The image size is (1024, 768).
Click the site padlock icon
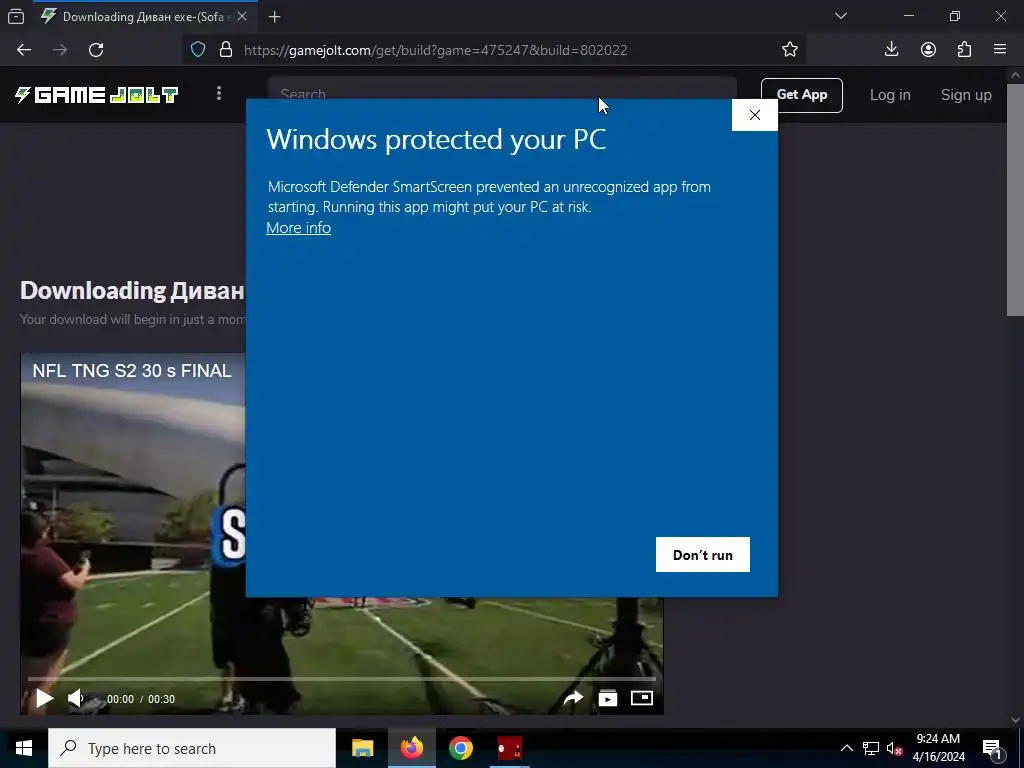[x=226, y=50]
